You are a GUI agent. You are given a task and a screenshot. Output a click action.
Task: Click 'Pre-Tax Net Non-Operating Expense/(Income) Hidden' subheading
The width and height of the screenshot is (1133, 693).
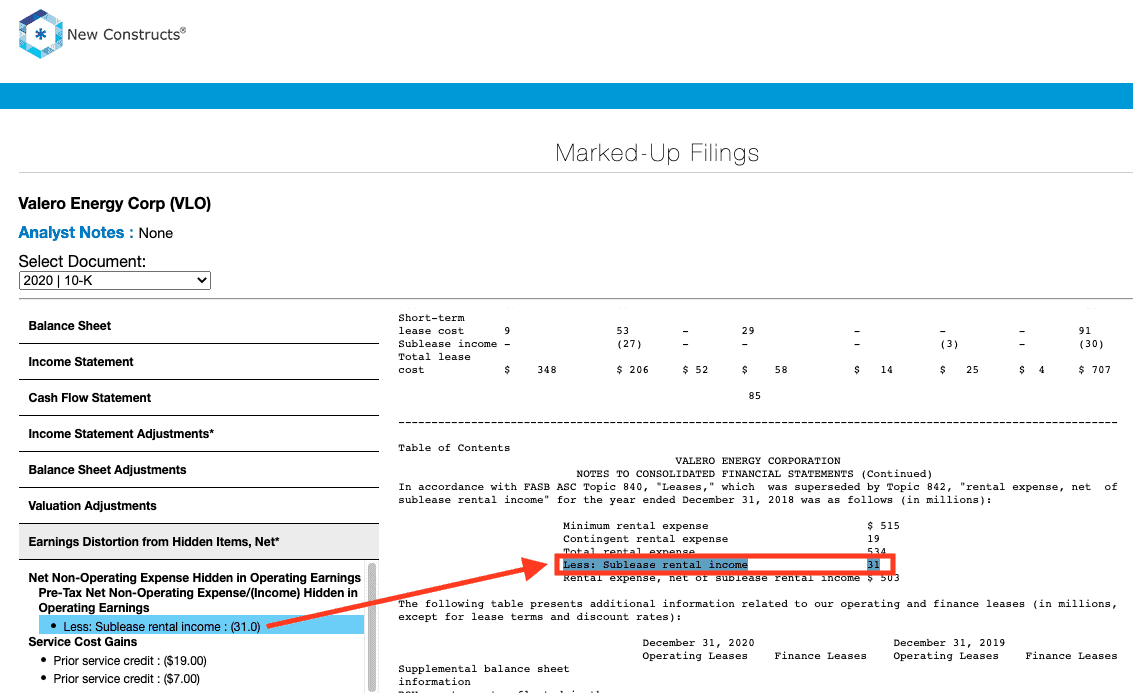point(198,600)
